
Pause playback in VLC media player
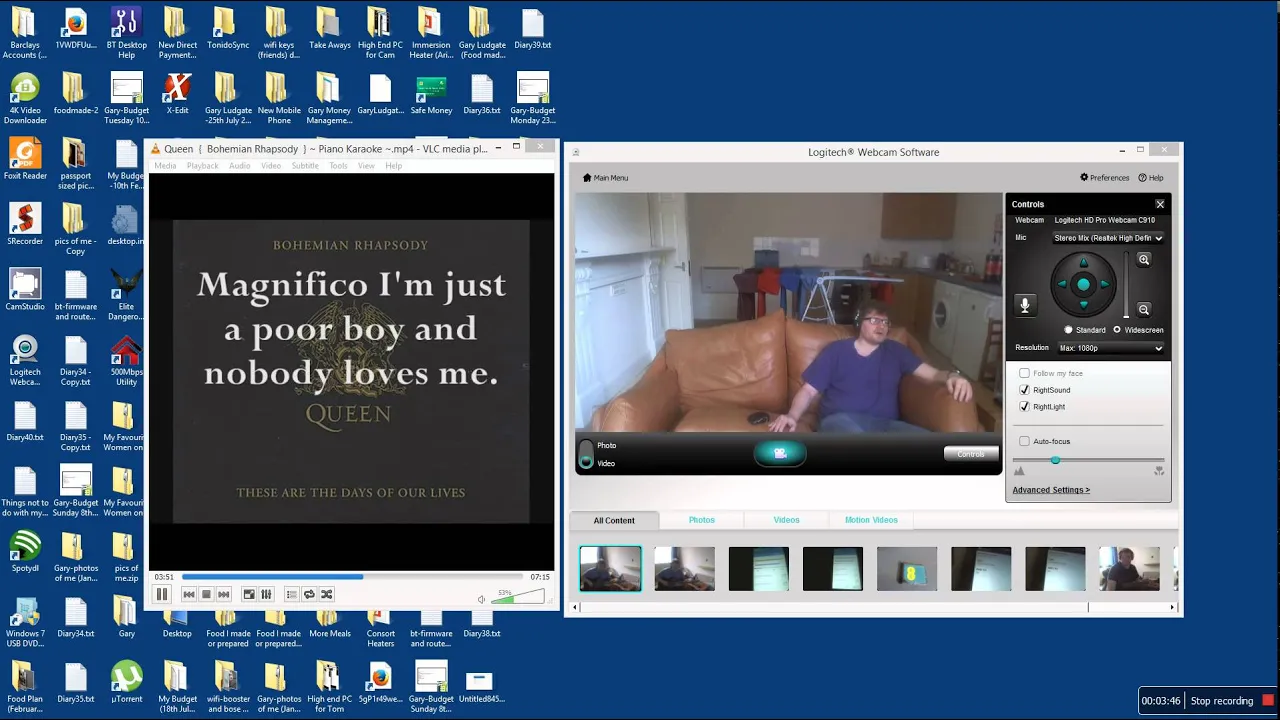coord(161,594)
